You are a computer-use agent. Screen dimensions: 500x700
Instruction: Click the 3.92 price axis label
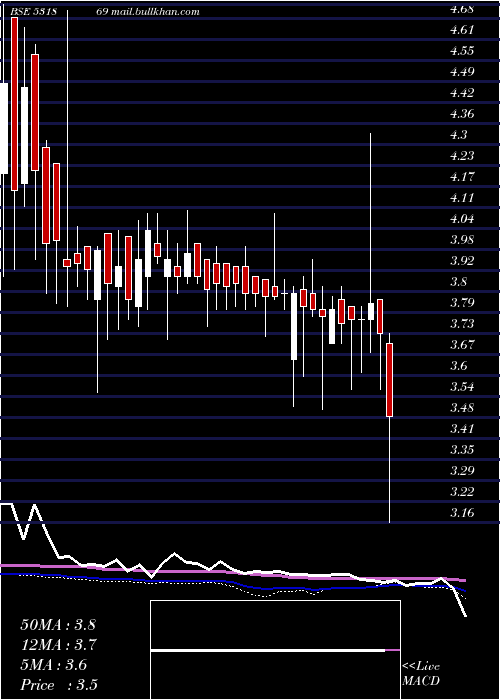(463, 261)
